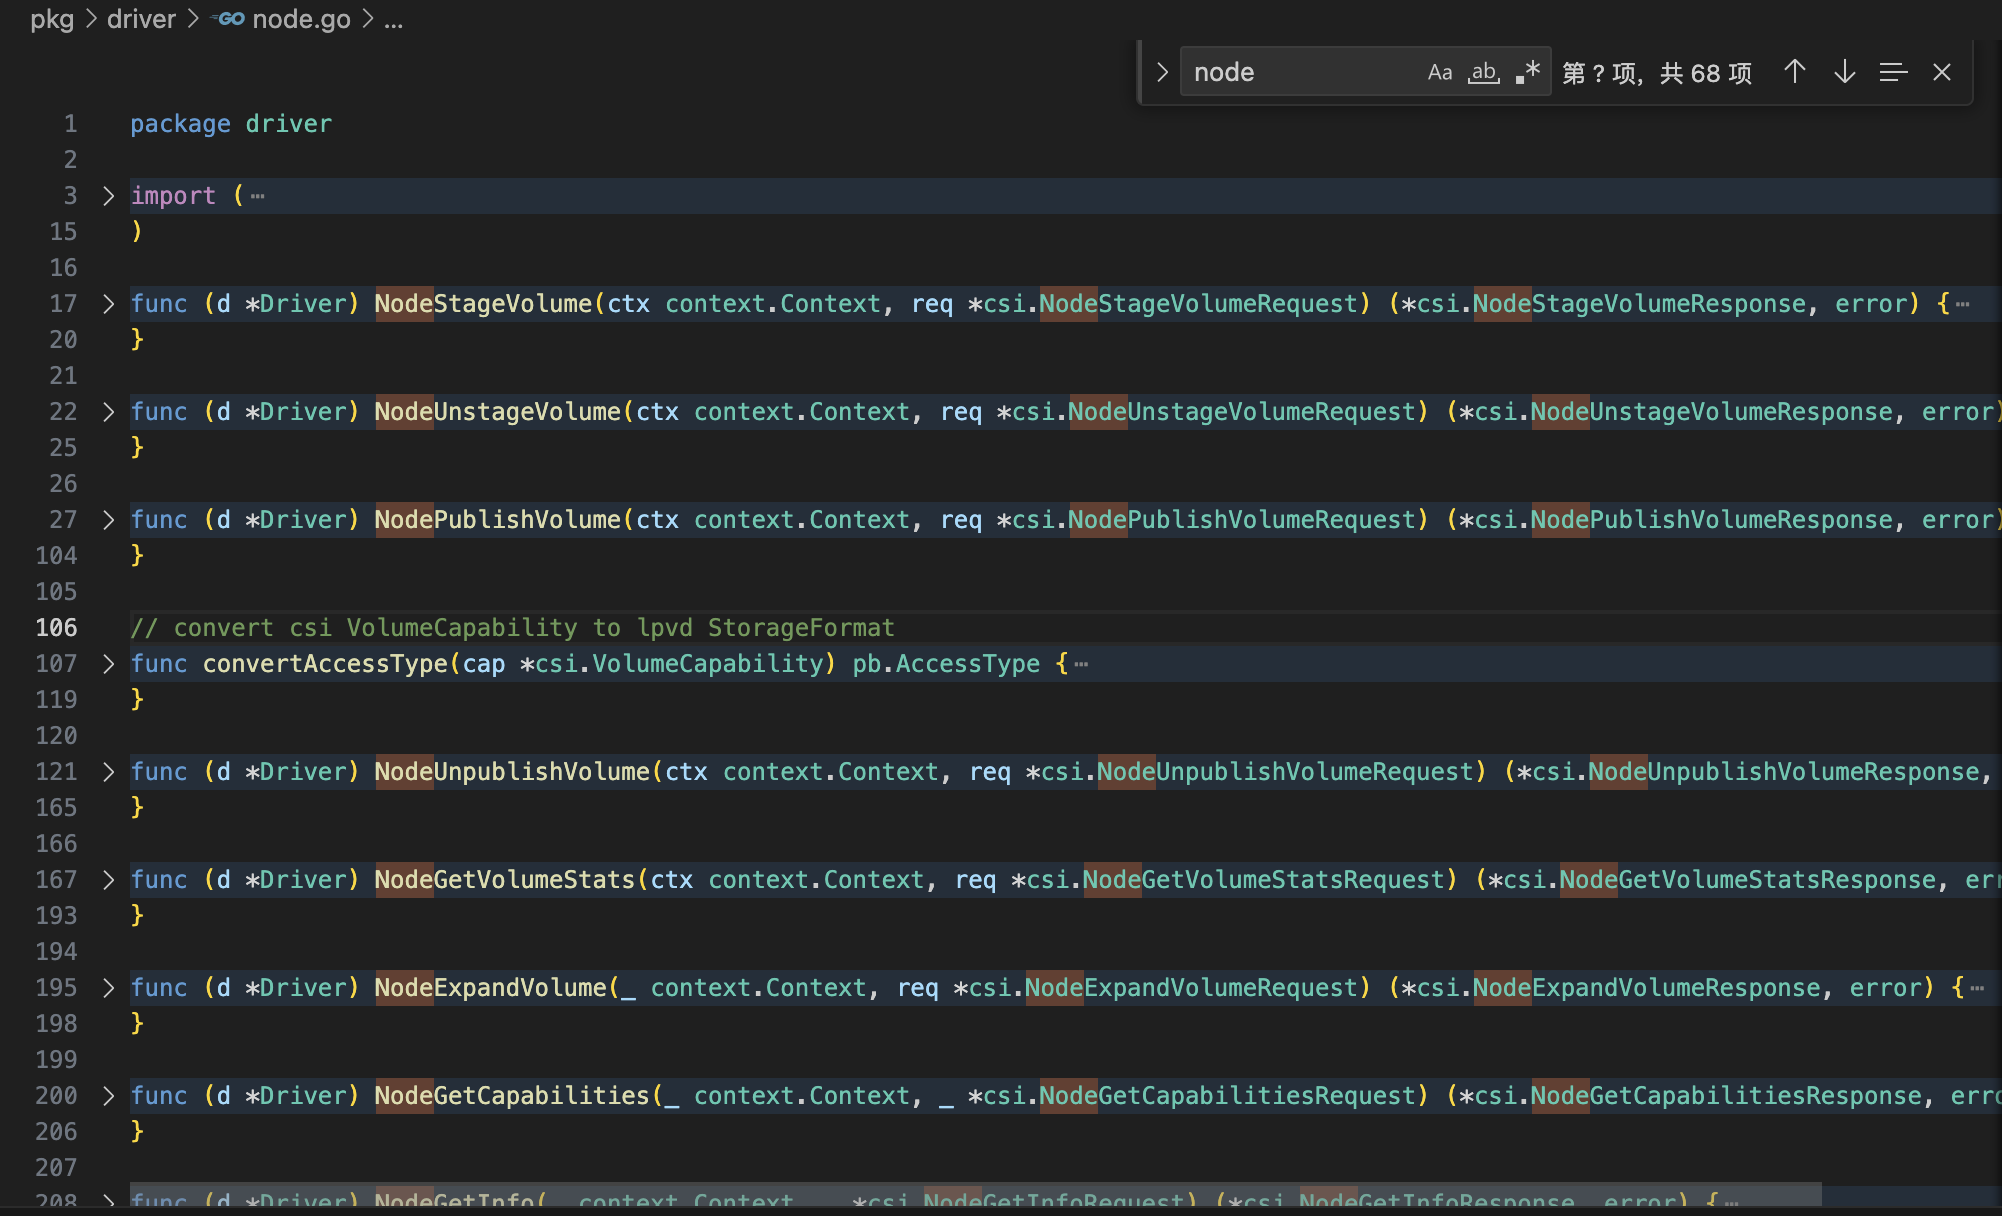Viewport: 2002px width, 1216px height.
Task: Expand the Replace row chevron
Action: pos(1162,72)
